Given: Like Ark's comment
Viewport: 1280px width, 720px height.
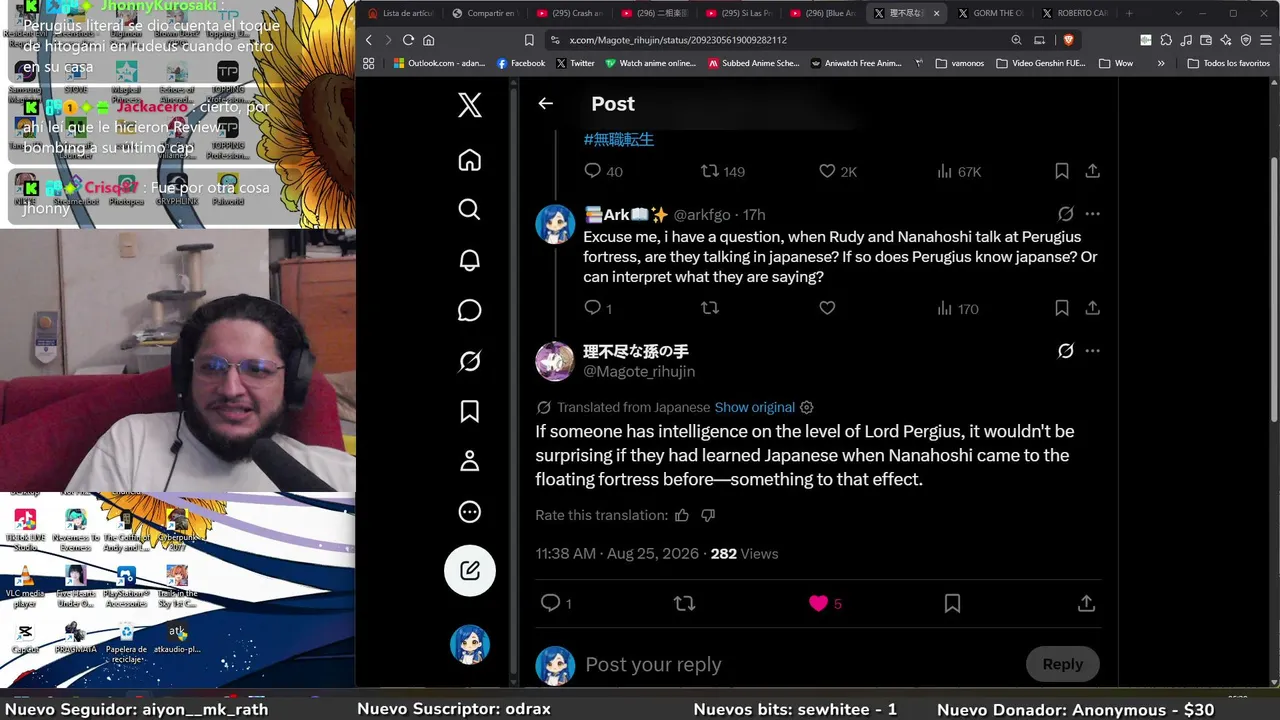Looking at the screenshot, I should click(x=827, y=308).
